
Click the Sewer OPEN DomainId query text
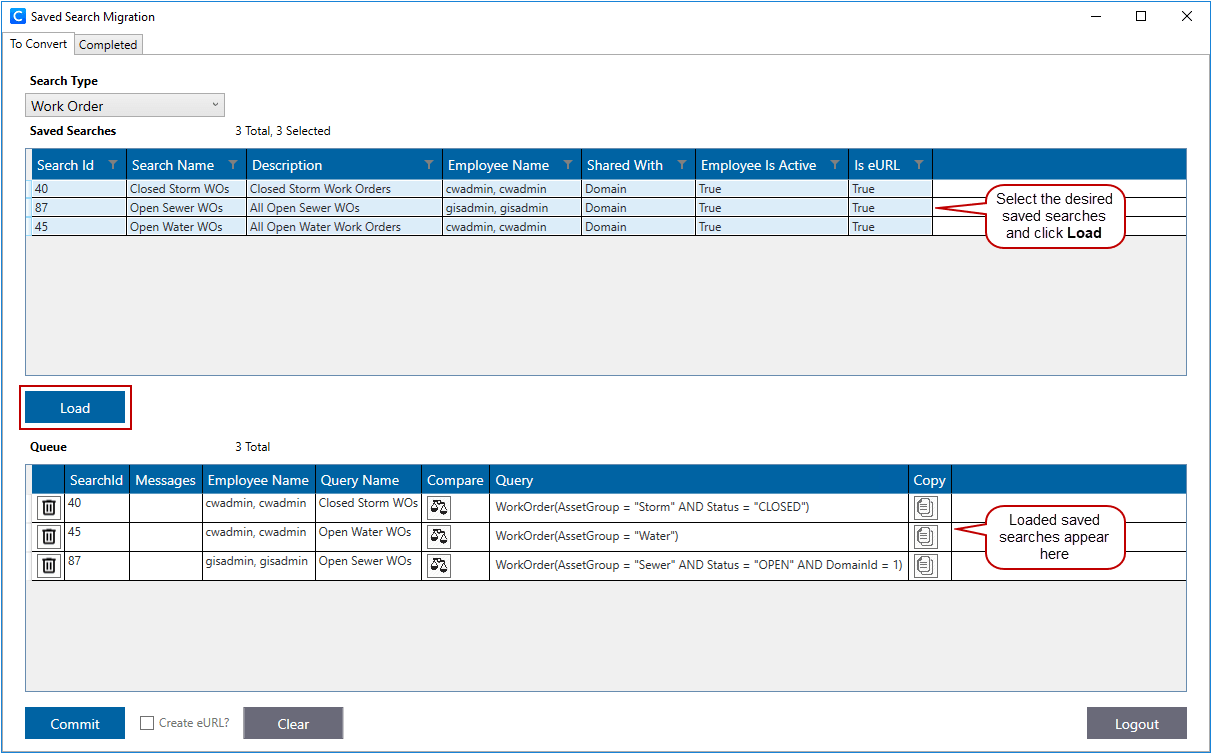point(699,565)
